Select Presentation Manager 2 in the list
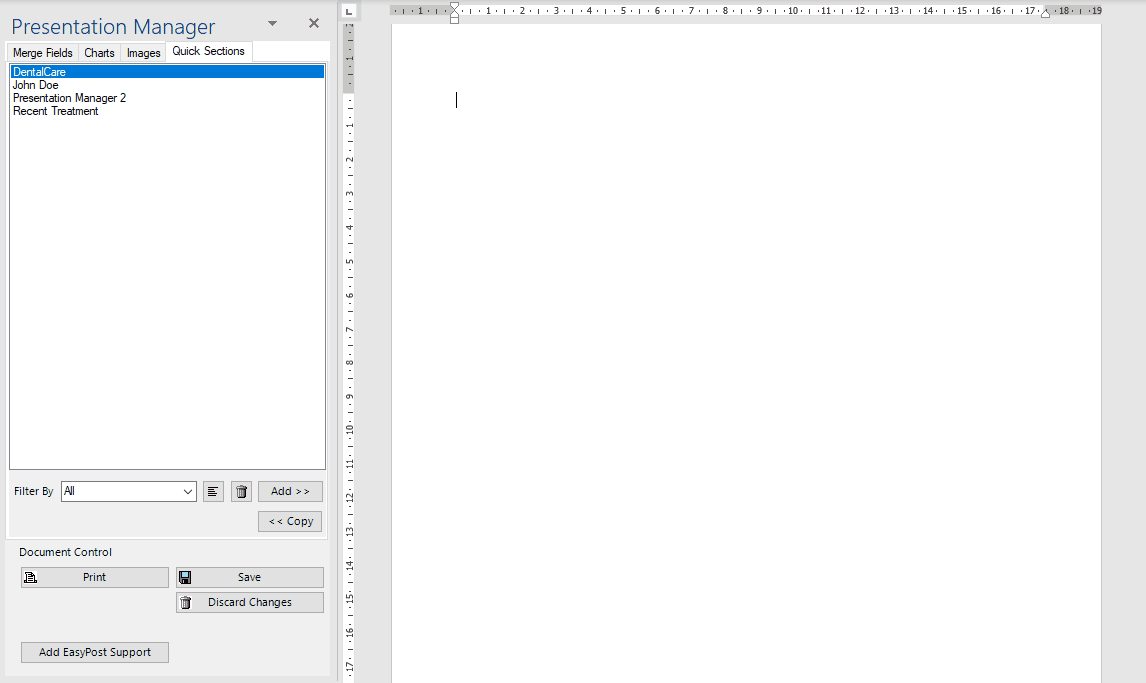1146x683 pixels. (x=69, y=98)
